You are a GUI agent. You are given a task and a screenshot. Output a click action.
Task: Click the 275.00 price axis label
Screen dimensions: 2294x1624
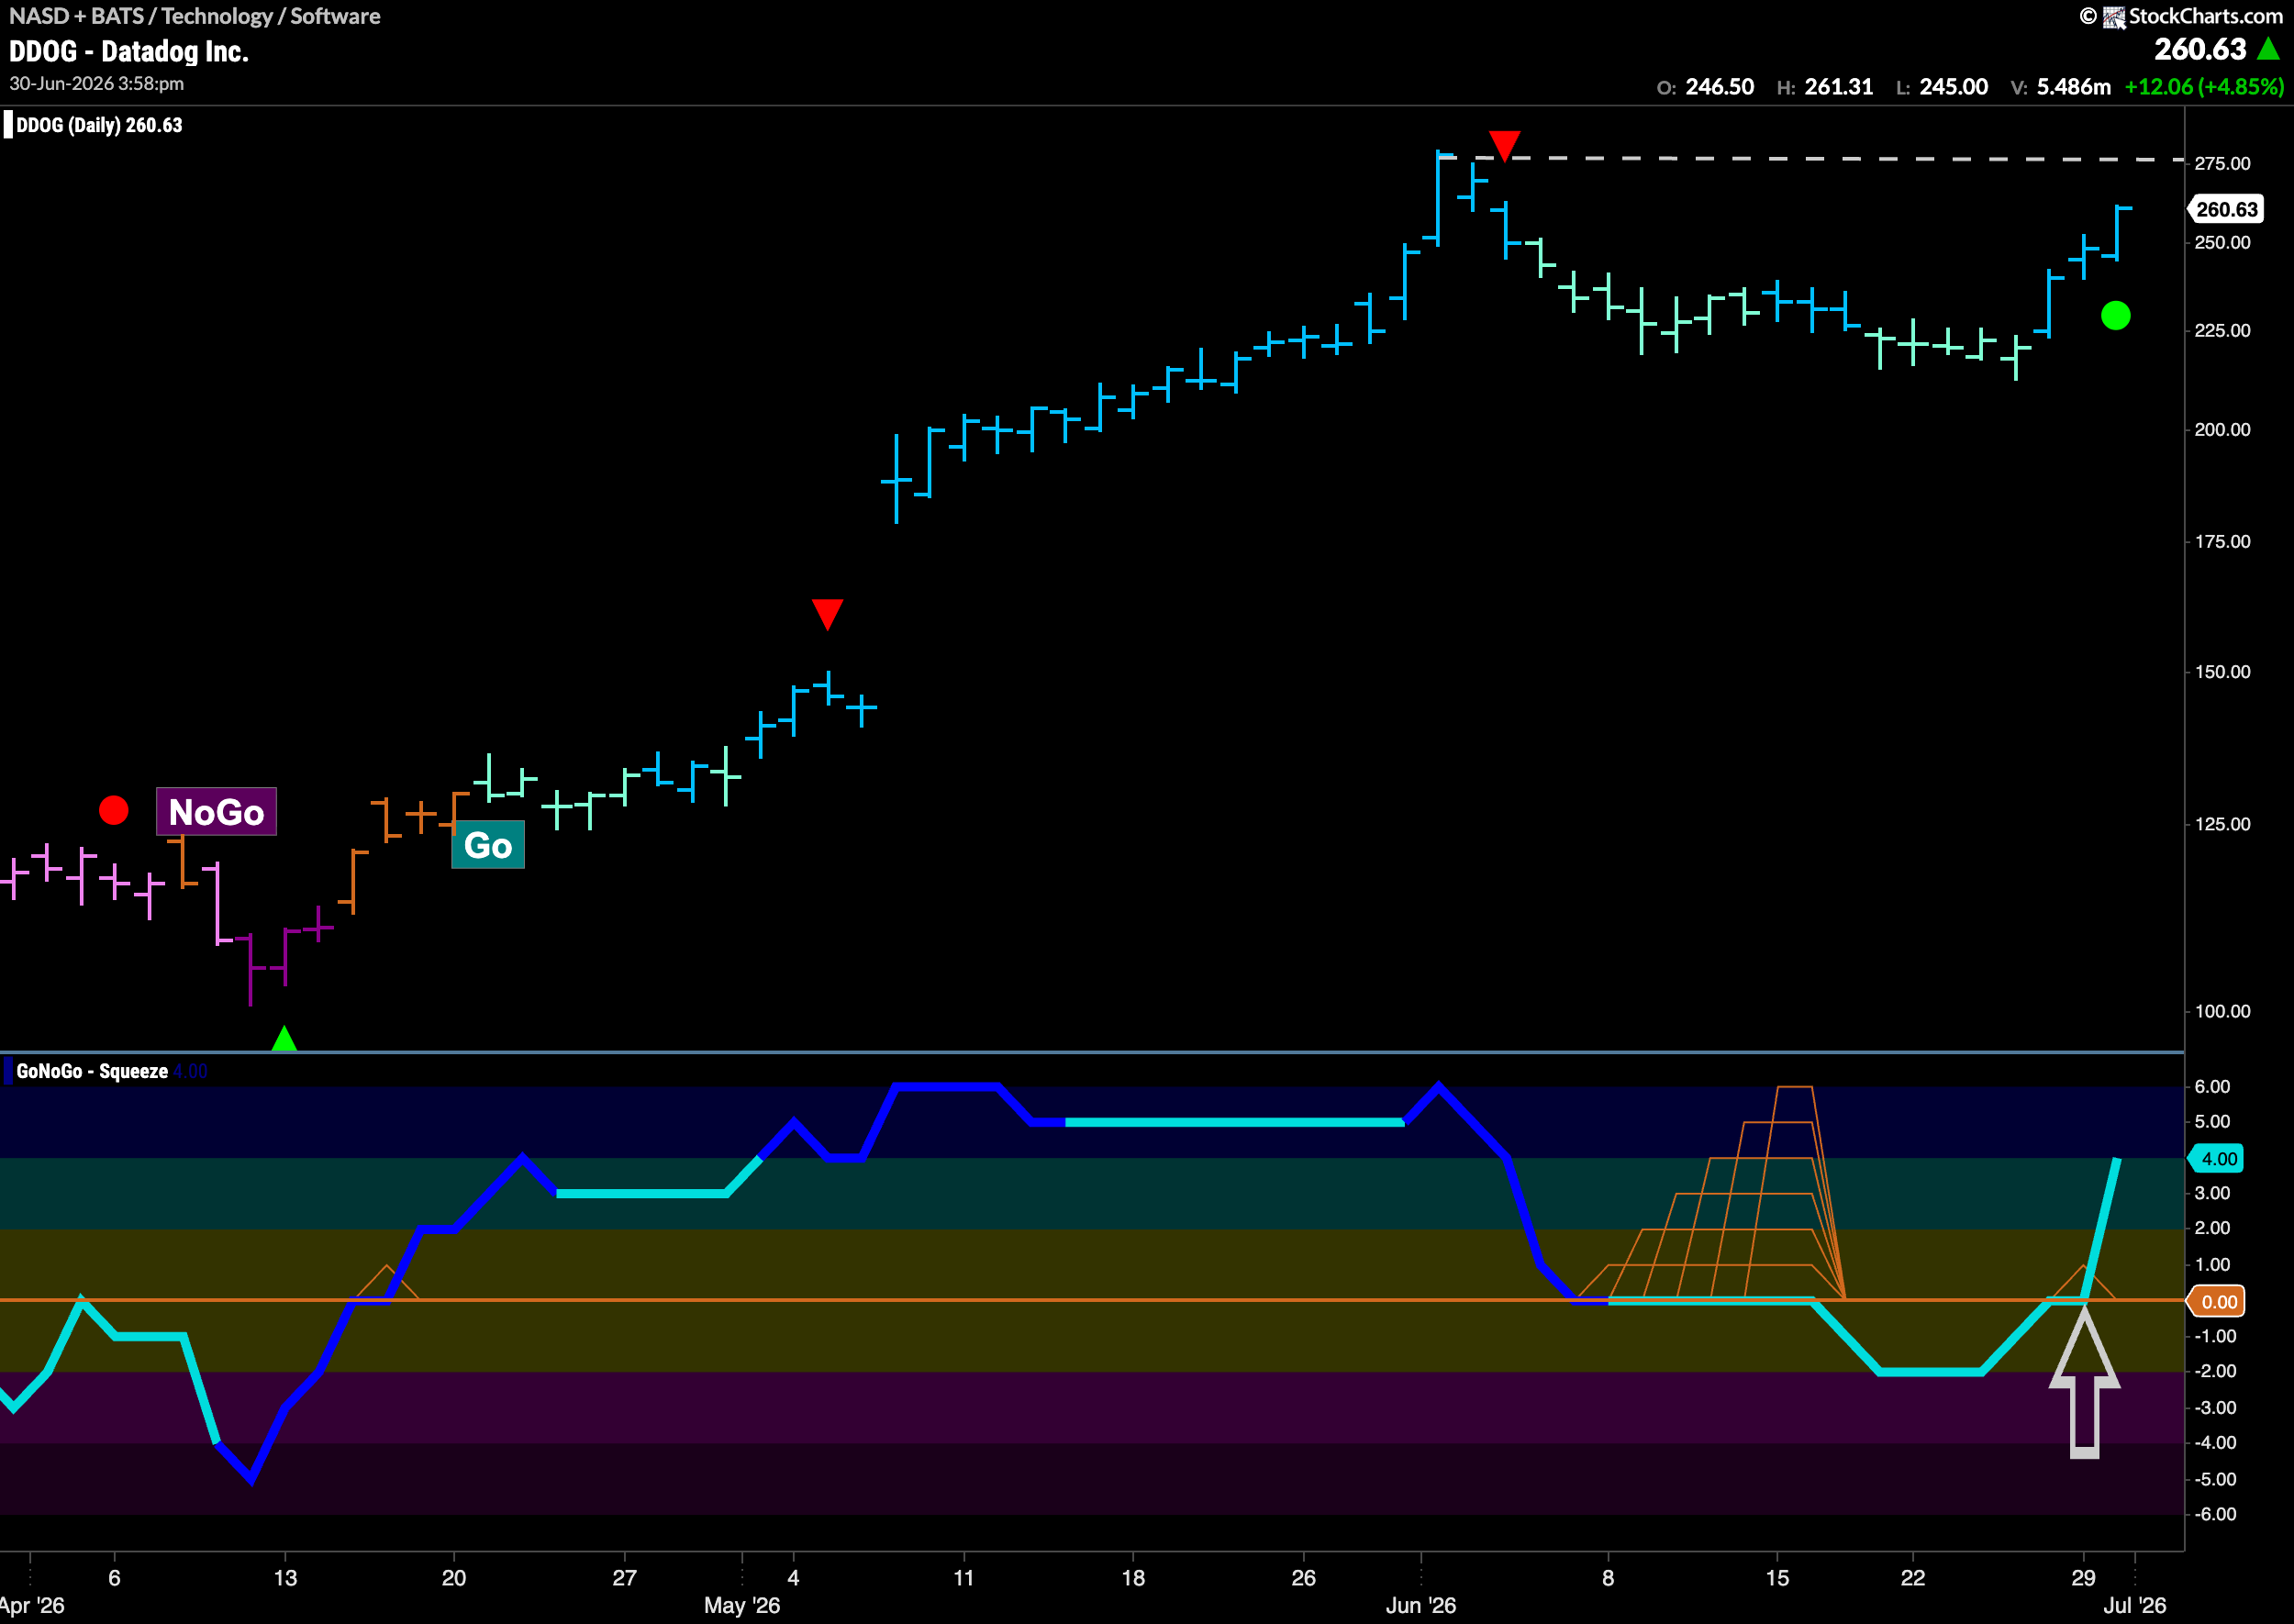click(2222, 163)
